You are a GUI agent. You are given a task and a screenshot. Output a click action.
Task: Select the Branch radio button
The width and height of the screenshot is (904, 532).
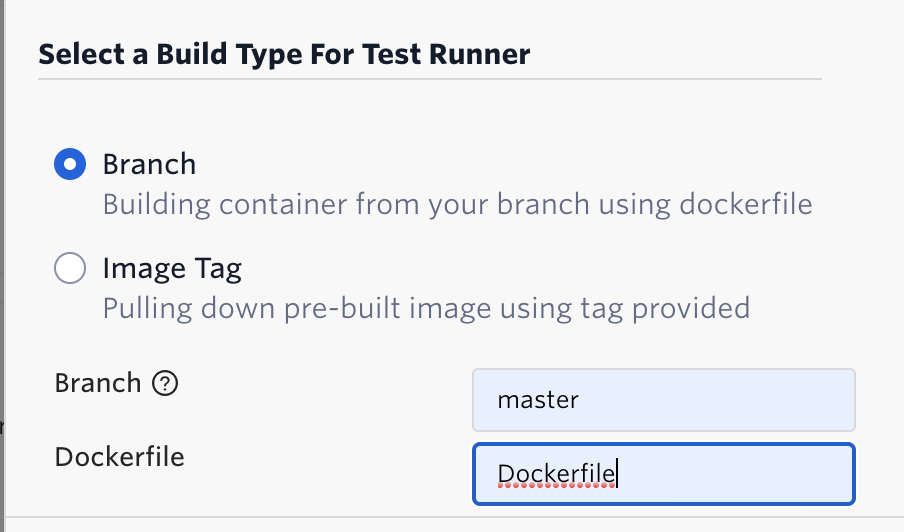point(70,164)
